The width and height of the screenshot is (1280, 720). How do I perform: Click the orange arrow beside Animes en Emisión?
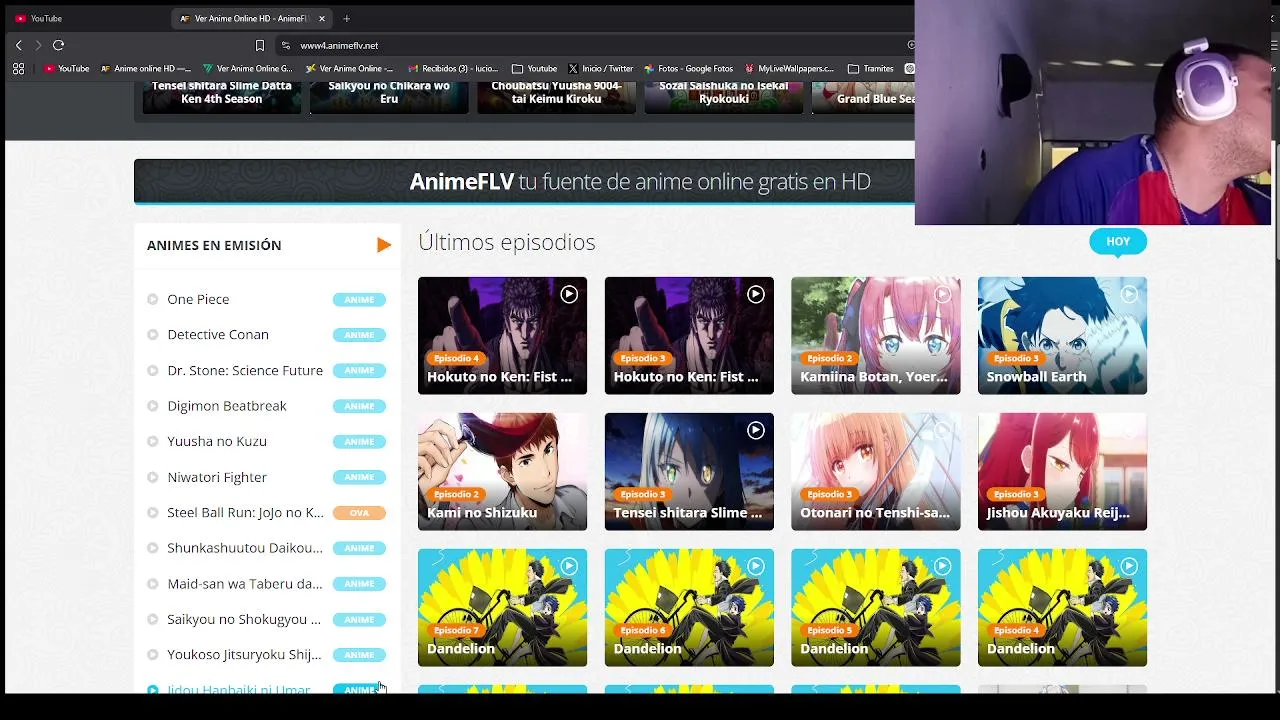click(x=384, y=245)
